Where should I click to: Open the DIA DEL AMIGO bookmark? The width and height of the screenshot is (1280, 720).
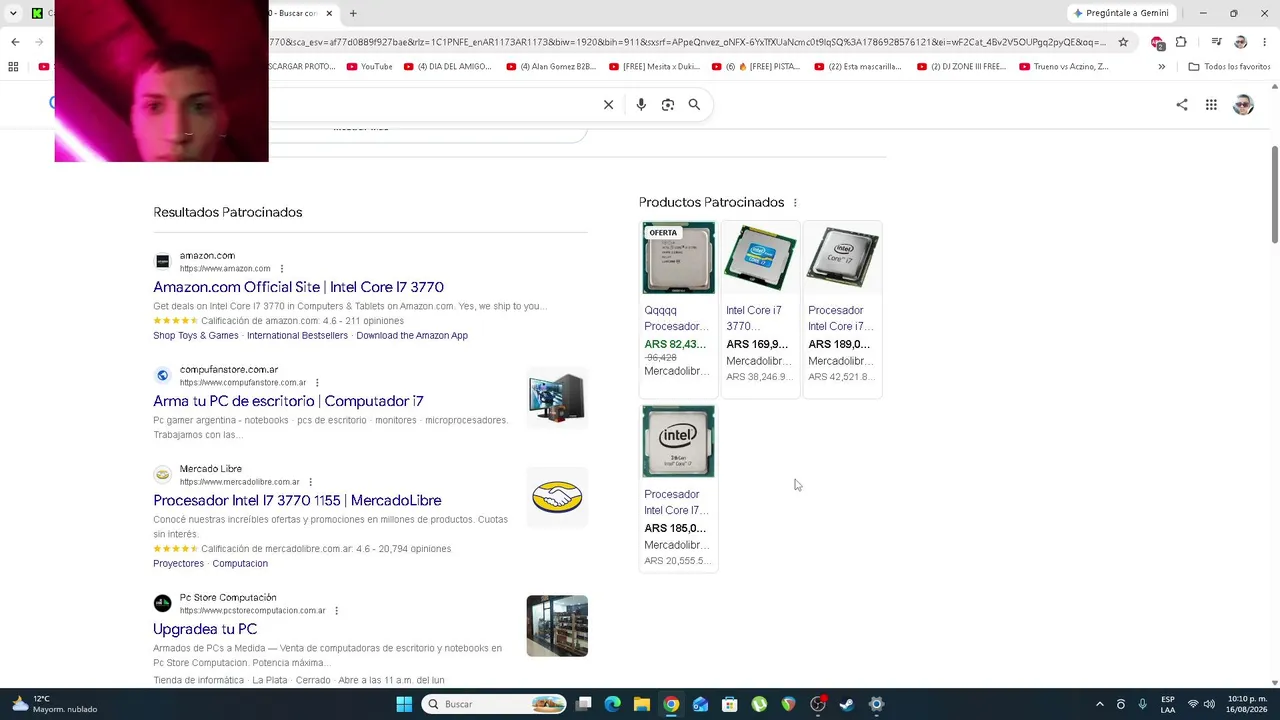click(x=447, y=67)
